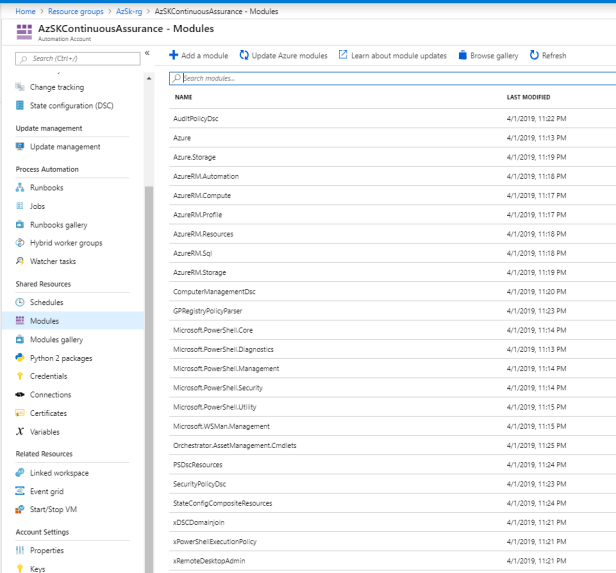The height and width of the screenshot is (573, 616).
Task: Open Runbooks from the sidebar
Action: click(46, 188)
